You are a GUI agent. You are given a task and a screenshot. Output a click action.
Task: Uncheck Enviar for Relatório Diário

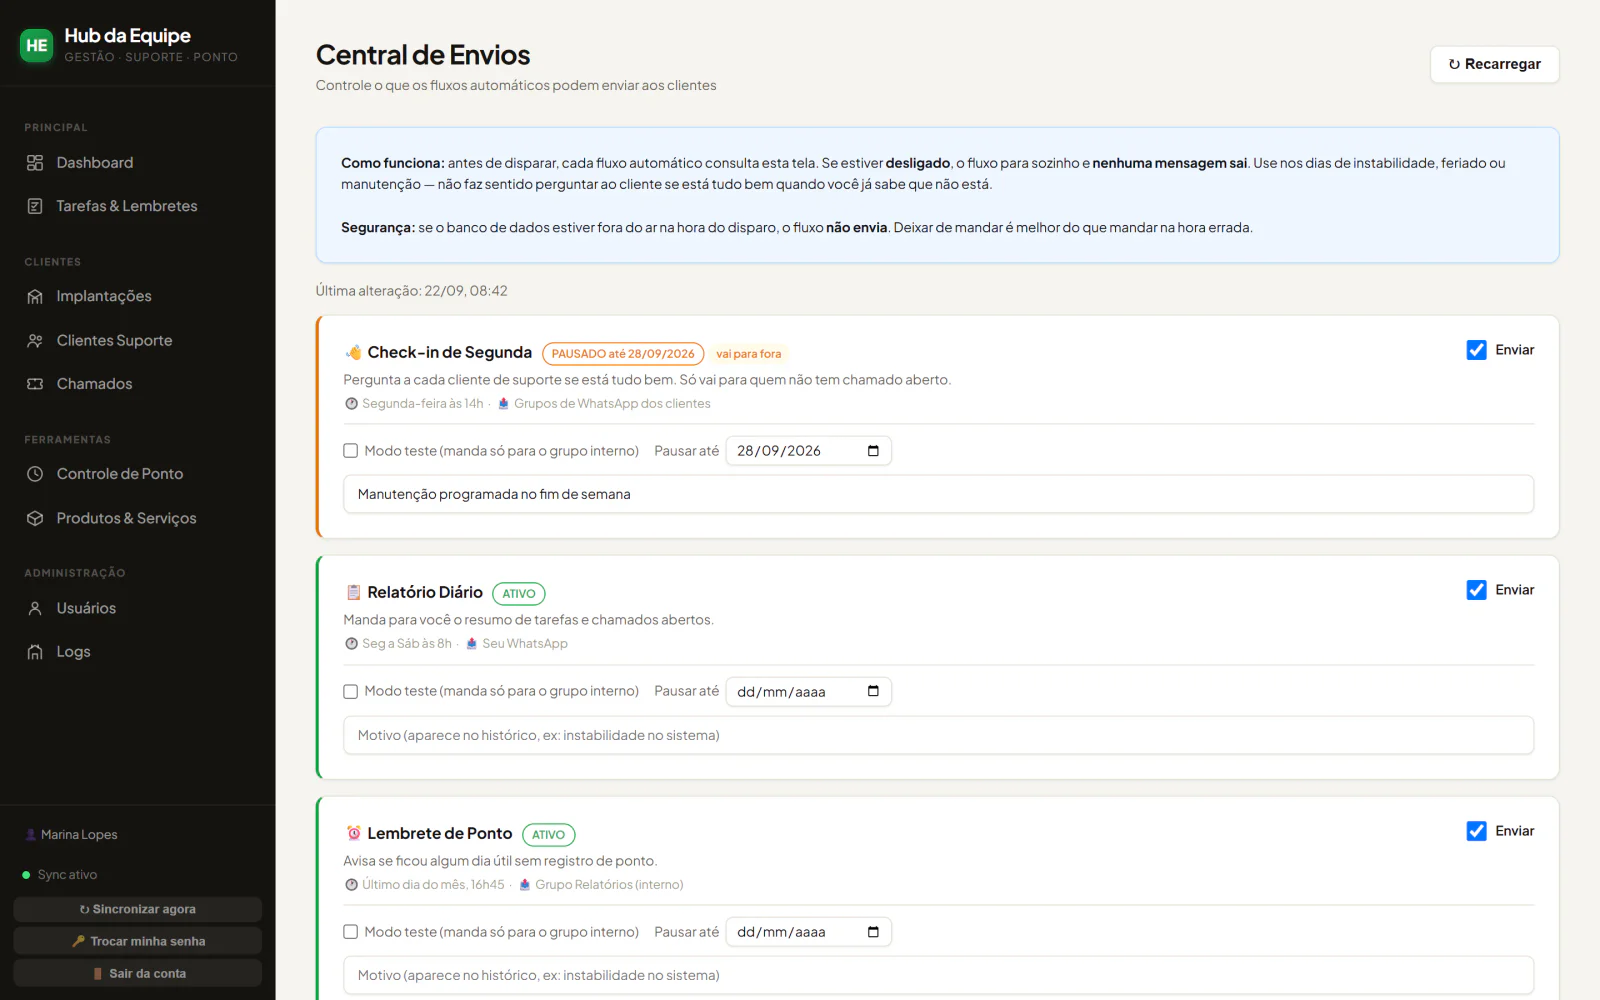tap(1476, 590)
